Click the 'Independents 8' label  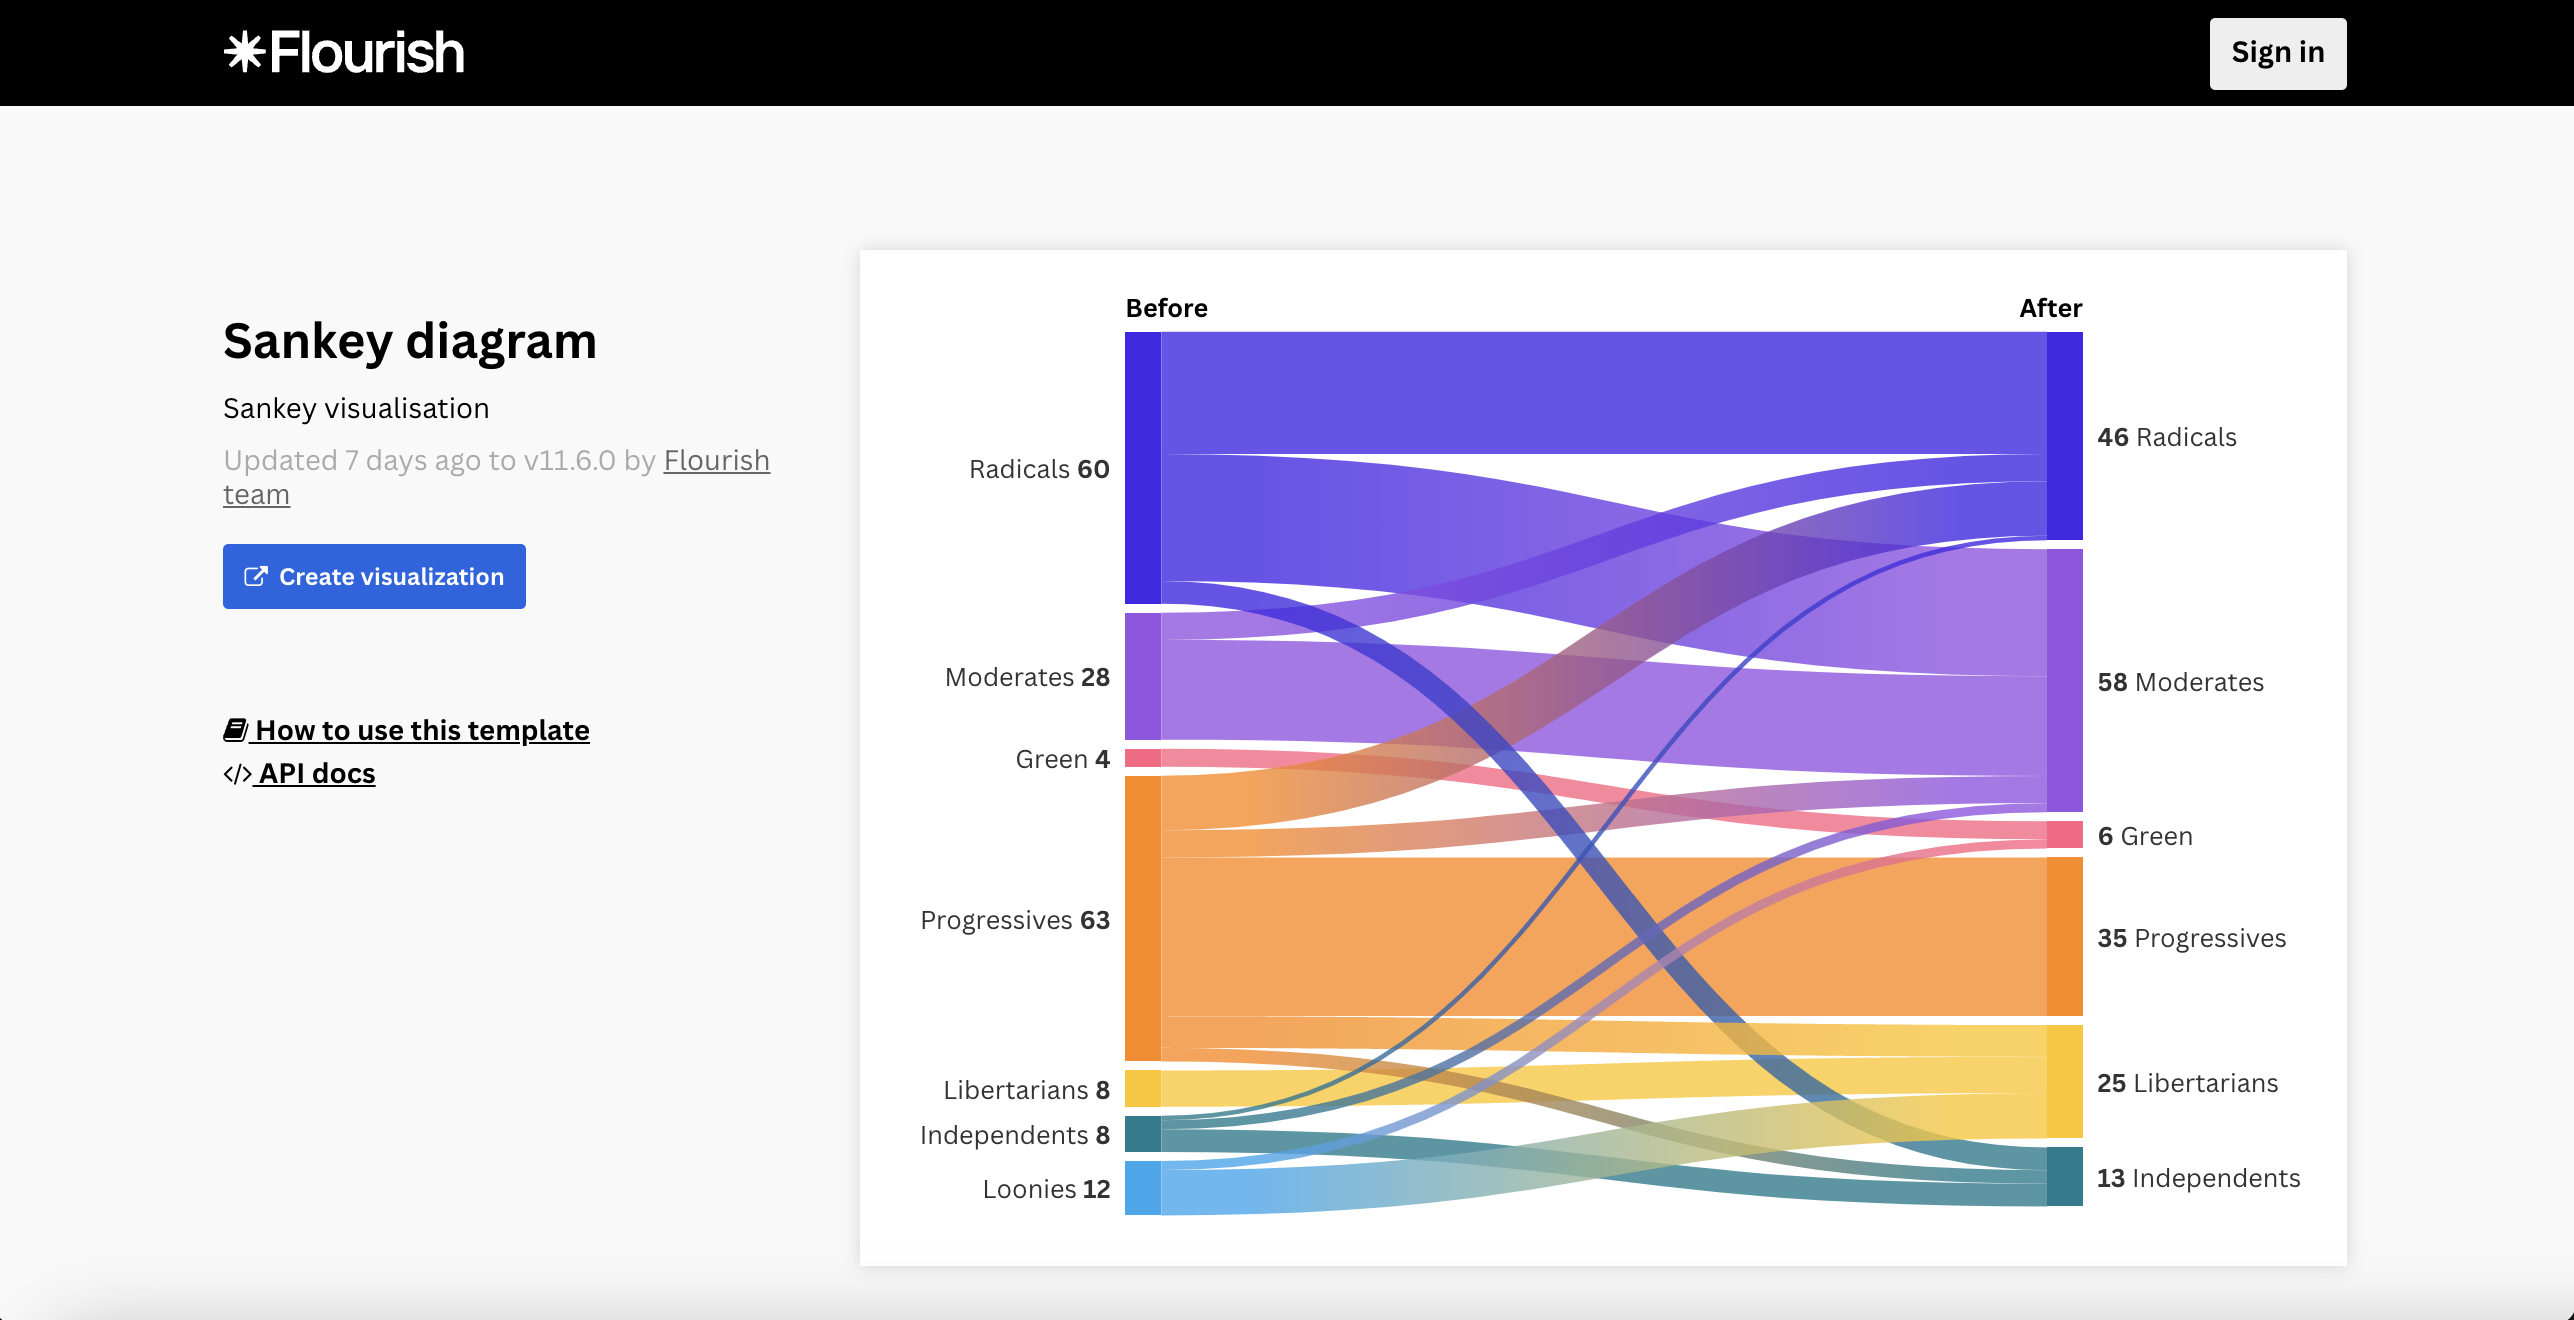coord(1014,1135)
